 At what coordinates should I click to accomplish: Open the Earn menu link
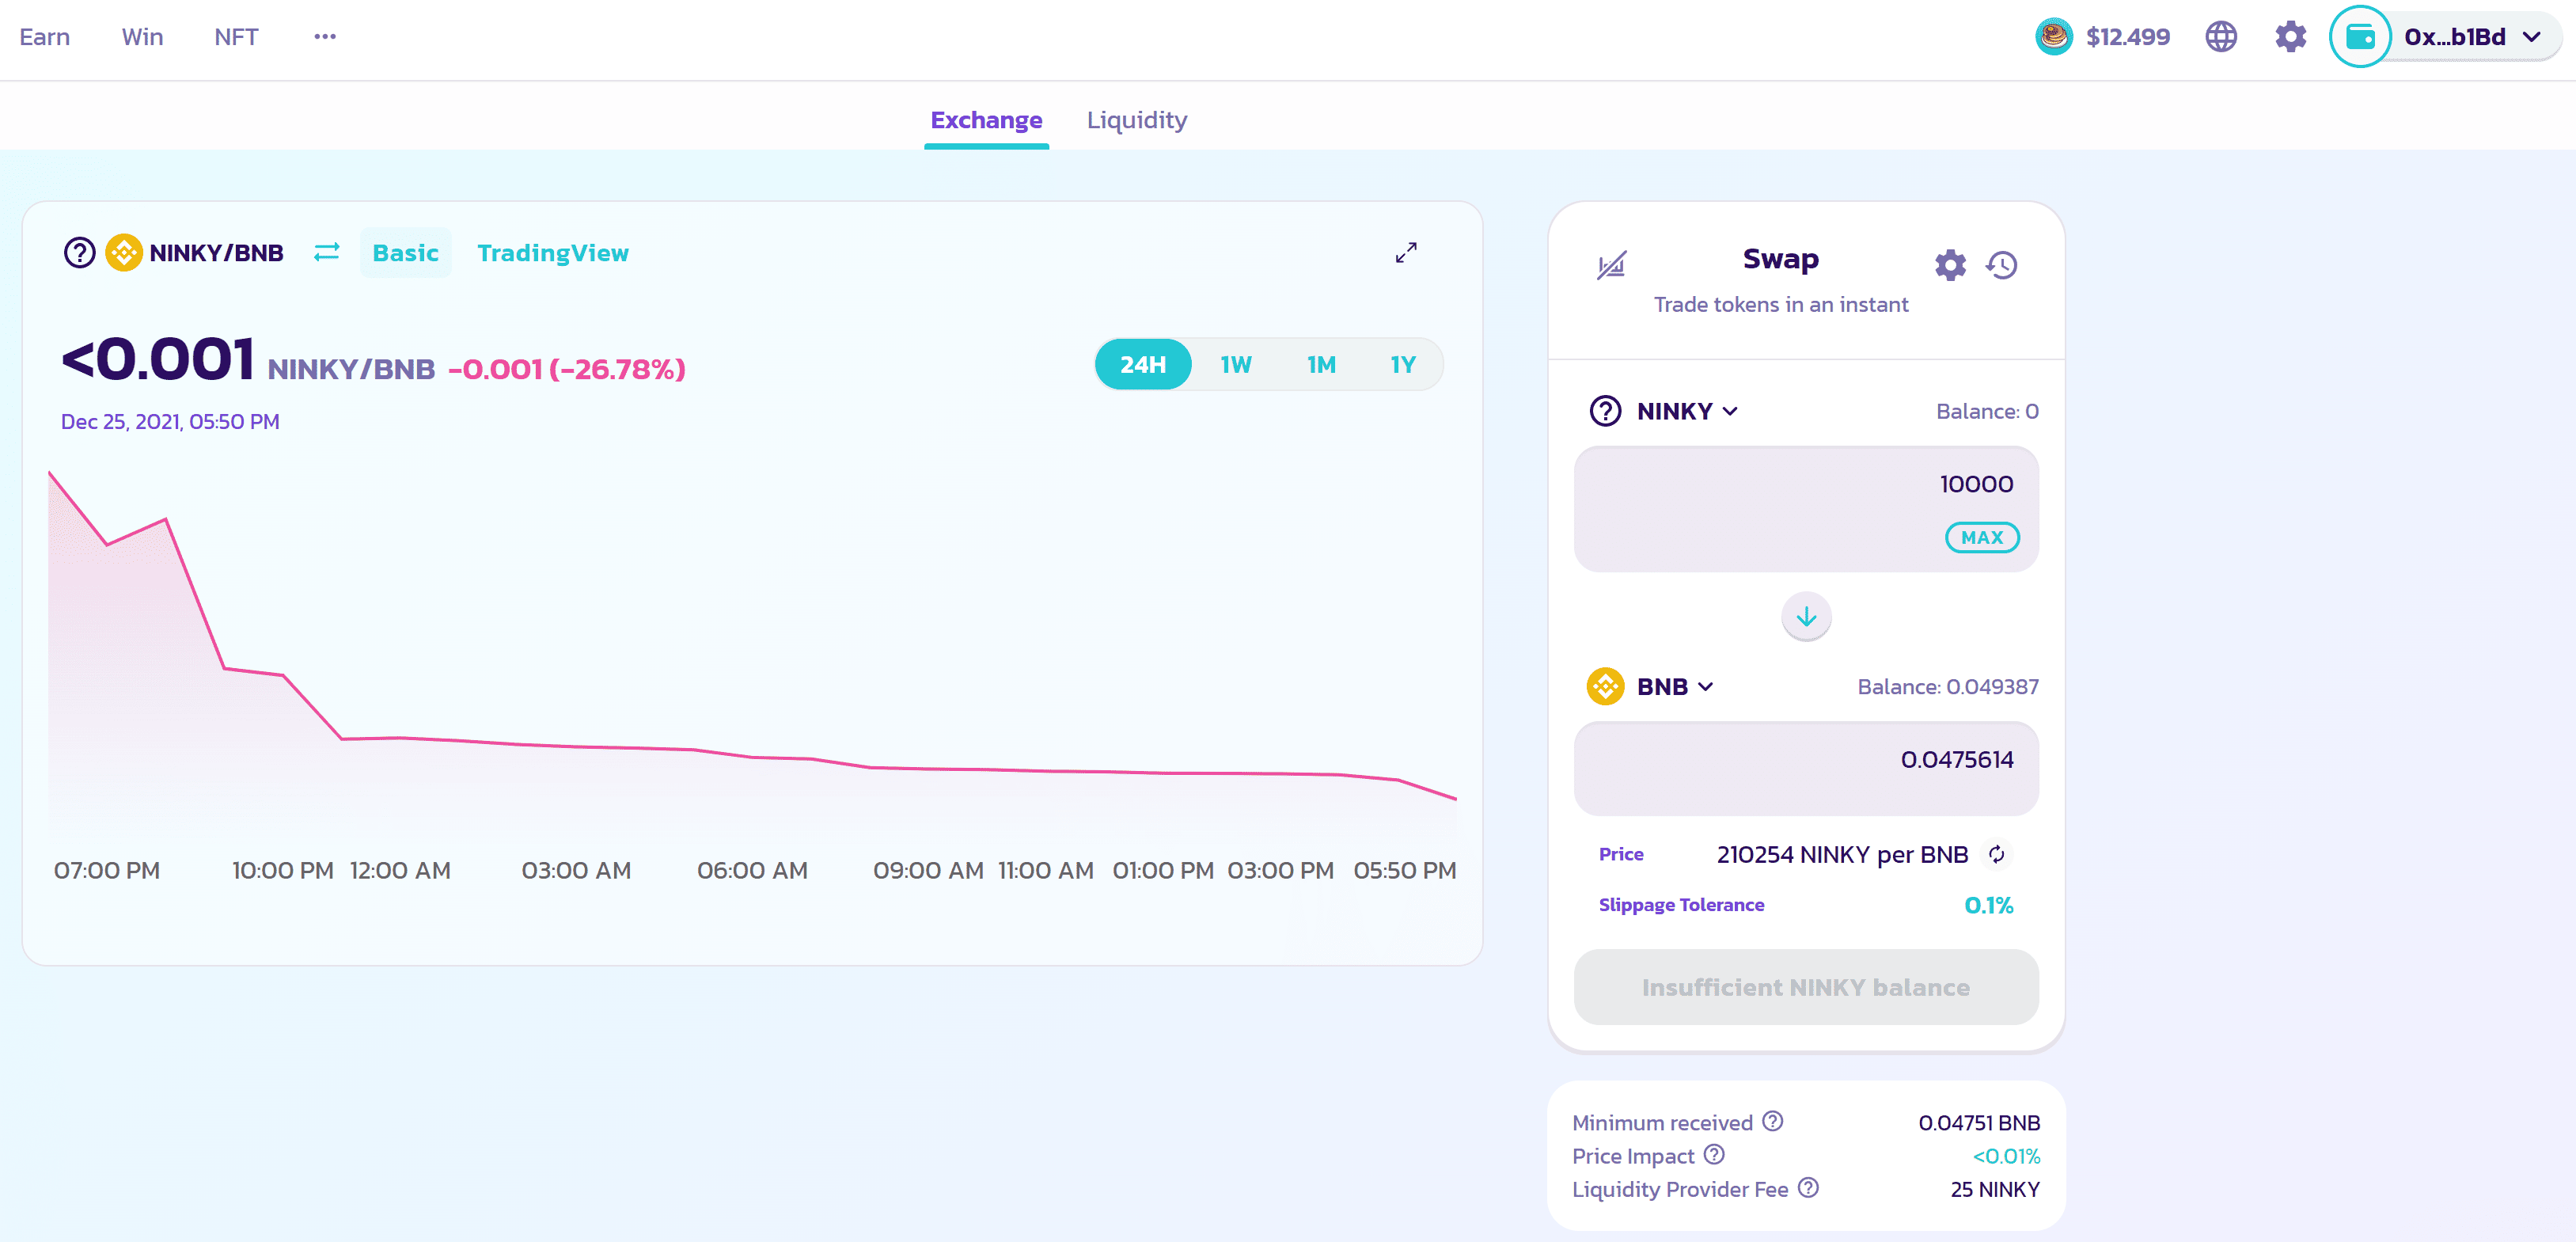pyautogui.click(x=44, y=37)
